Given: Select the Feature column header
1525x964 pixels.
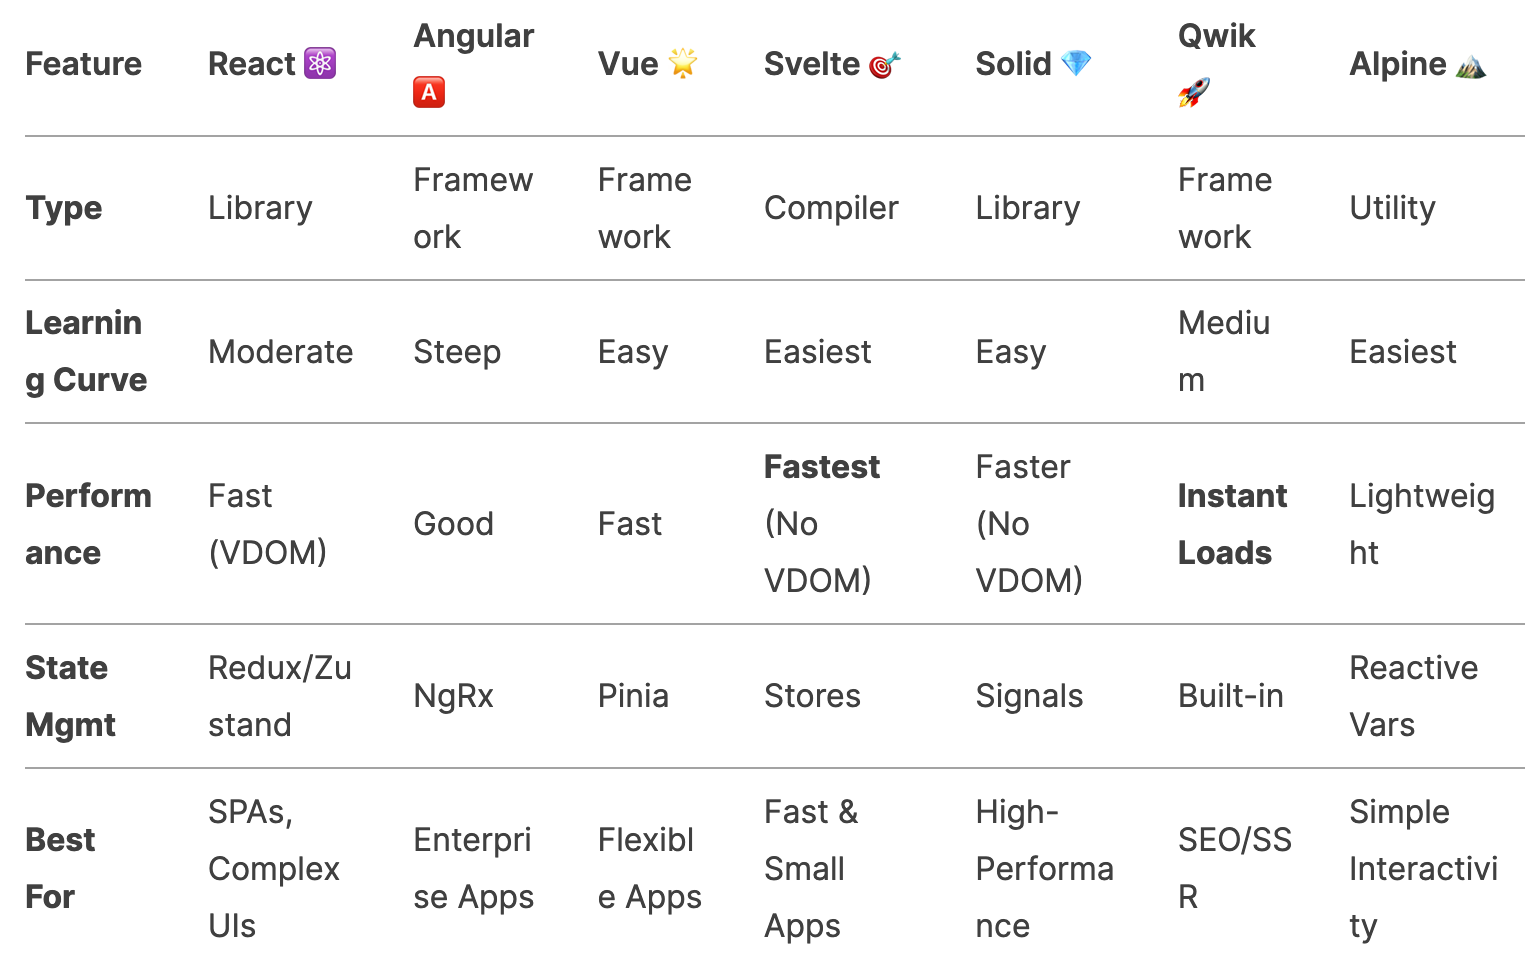Looking at the screenshot, I should tap(84, 64).
